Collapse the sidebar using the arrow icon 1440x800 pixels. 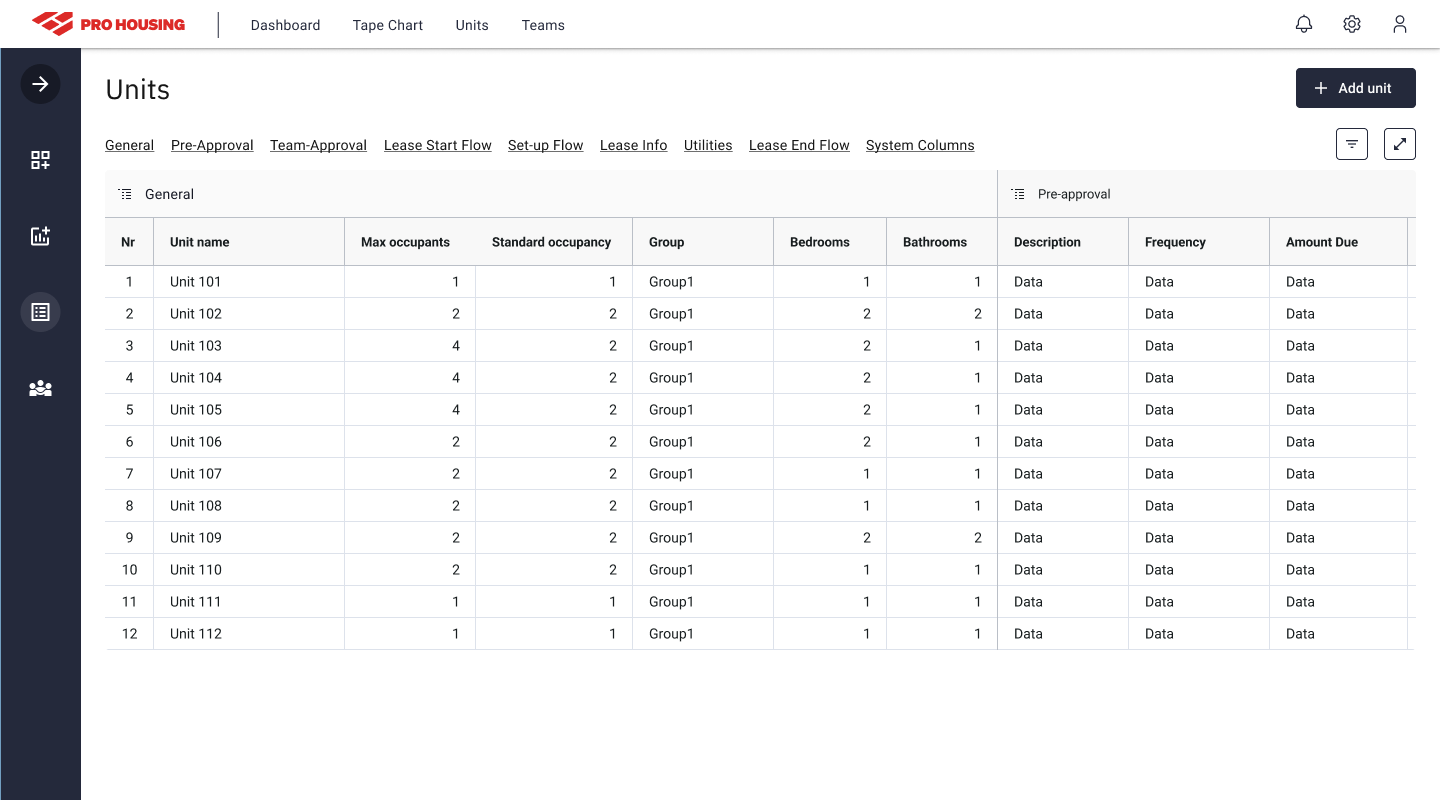(40, 84)
